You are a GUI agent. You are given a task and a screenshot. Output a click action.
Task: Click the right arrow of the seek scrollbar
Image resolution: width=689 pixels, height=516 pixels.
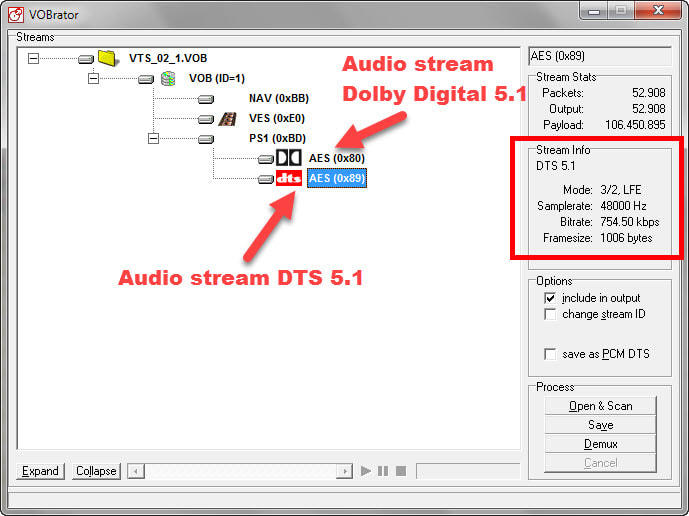click(344, 471)
